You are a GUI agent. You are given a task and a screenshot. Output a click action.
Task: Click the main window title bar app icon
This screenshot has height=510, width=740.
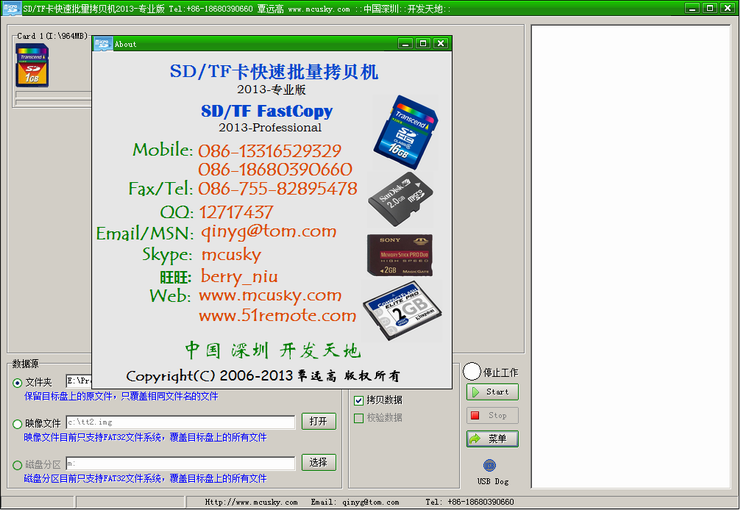point(12,8)
